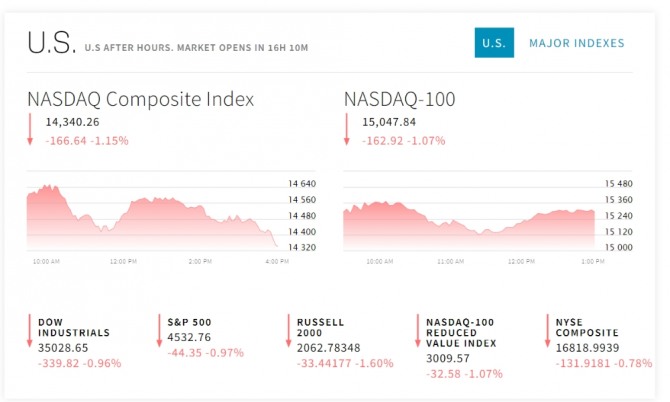This screenshot has width=670, height=402.
Task: Click the NASDAQ-100 value 15,047.84
Action: coord(389,123)
